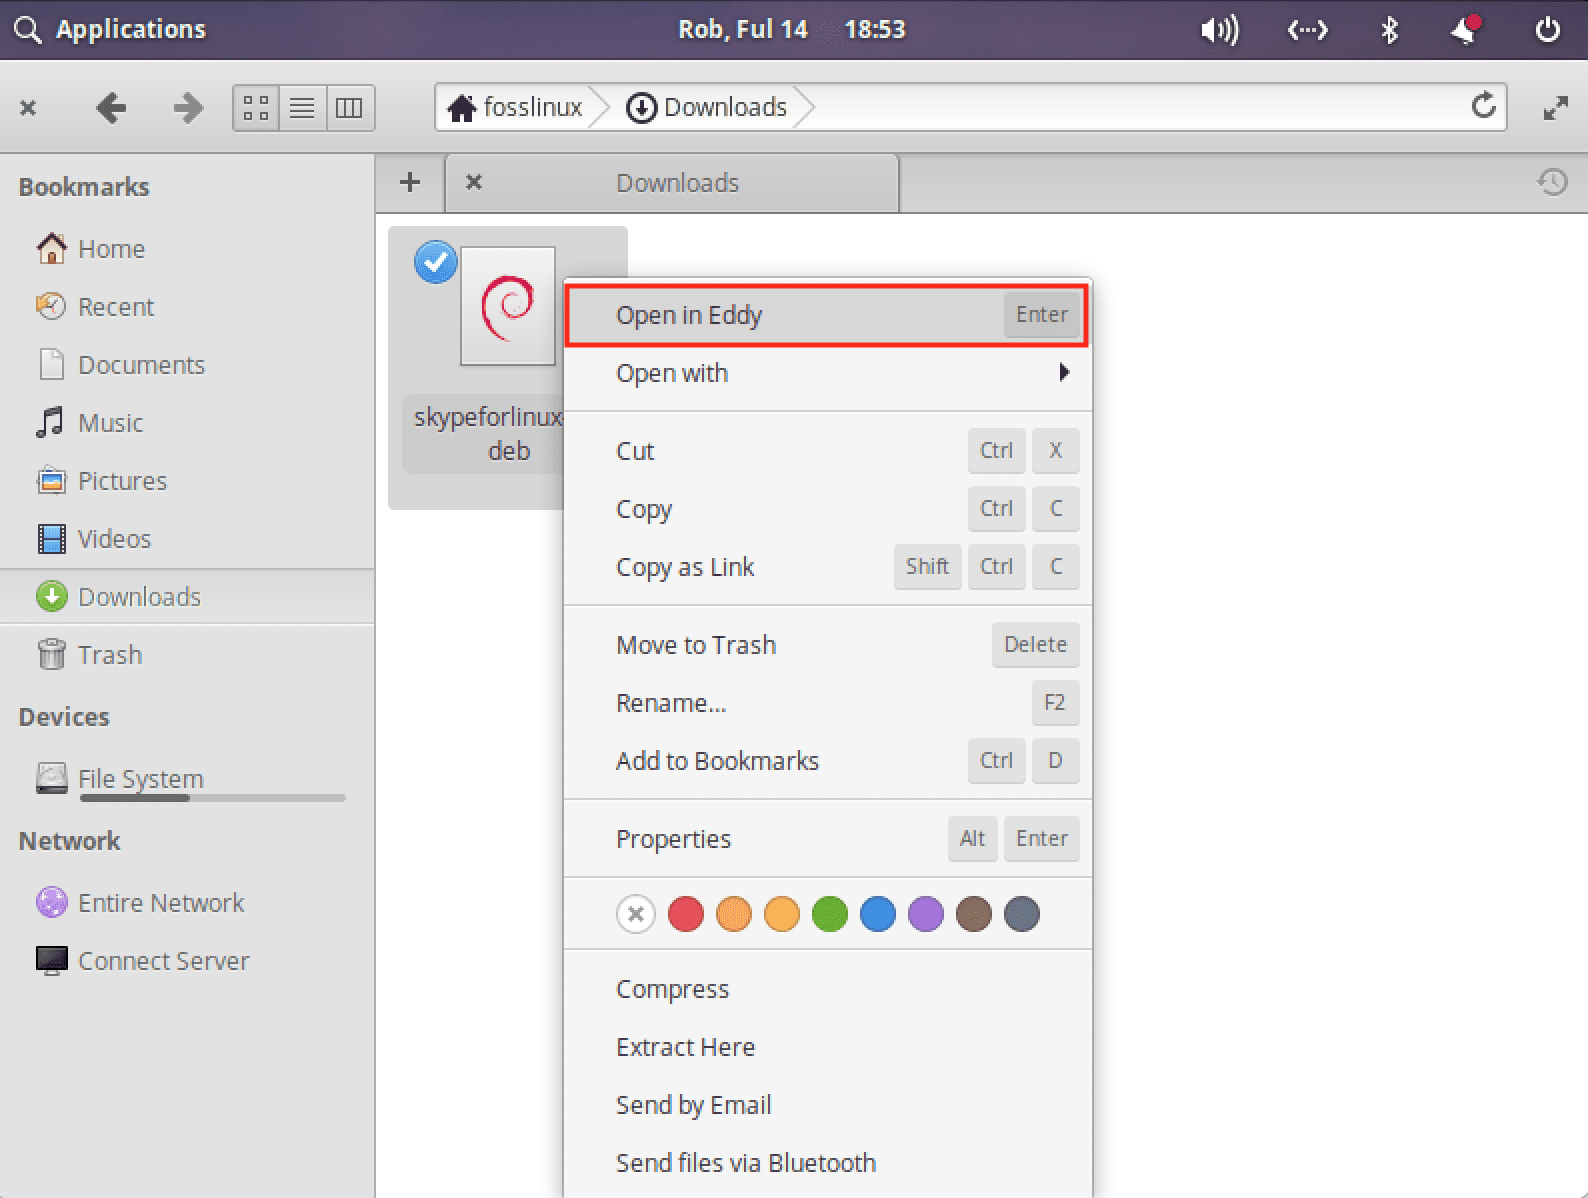
Task: Click the forward navigation arrow
Action: (x=187, y=108)
